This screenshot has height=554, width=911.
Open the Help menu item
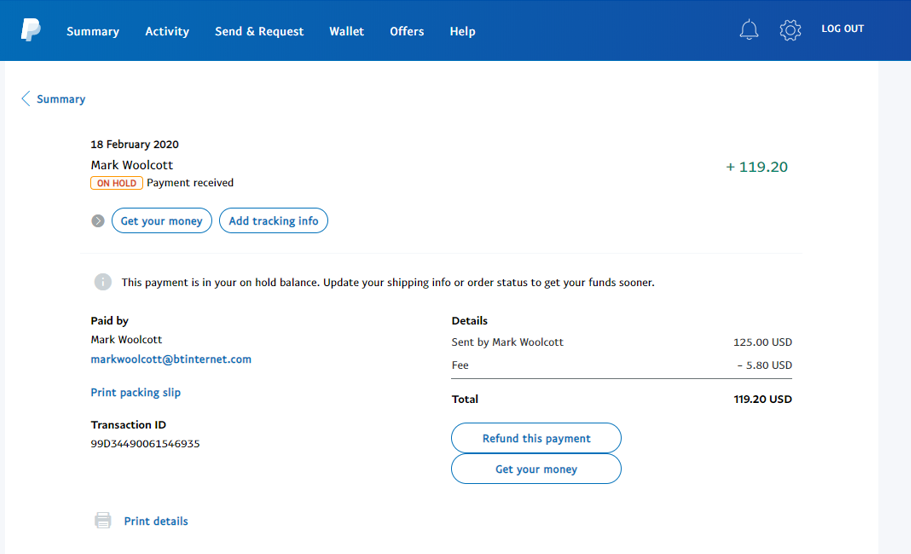(462, 31)
